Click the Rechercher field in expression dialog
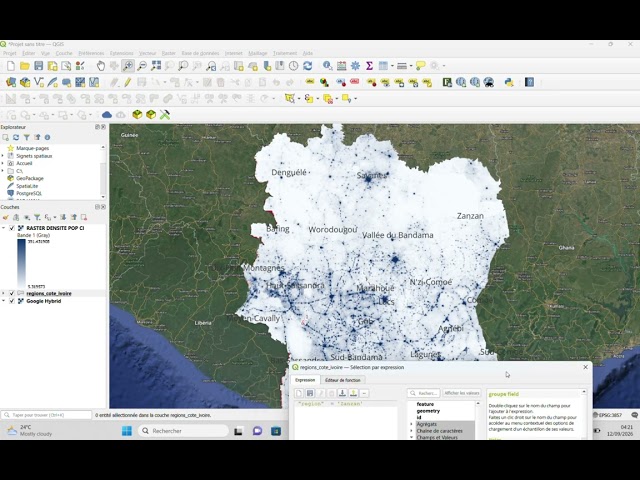Image resolution: width=640 pixels, height=480 pixels. pyautogui.click(x=424, y=393)
